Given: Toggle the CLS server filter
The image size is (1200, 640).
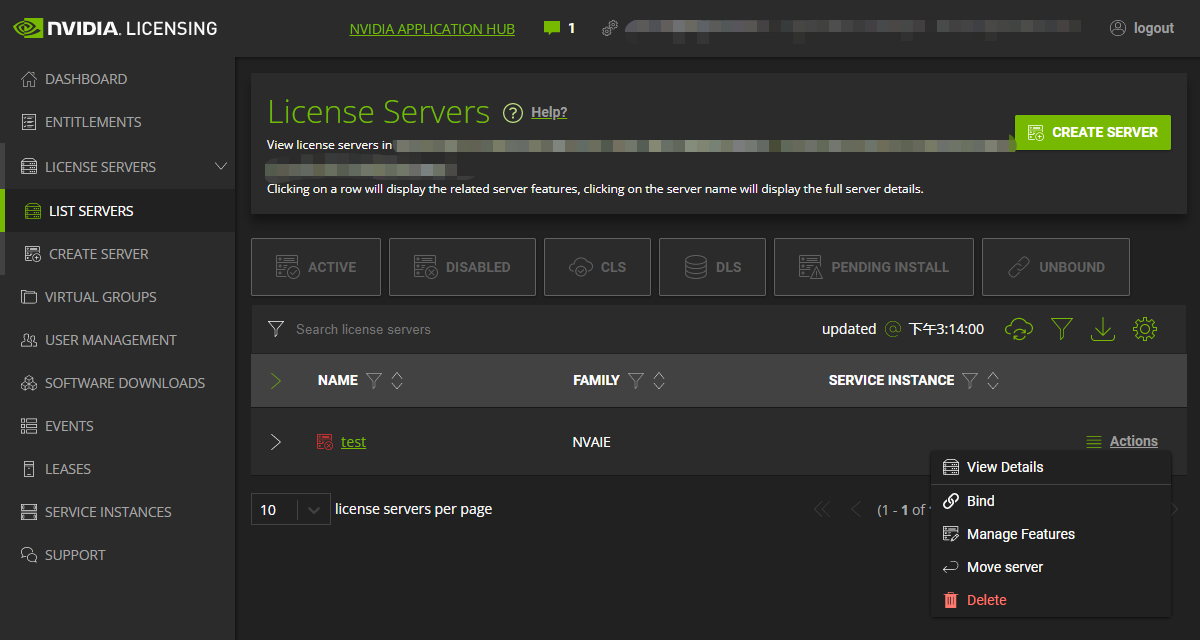Looking at the screenshot, I should pos(597,267).
